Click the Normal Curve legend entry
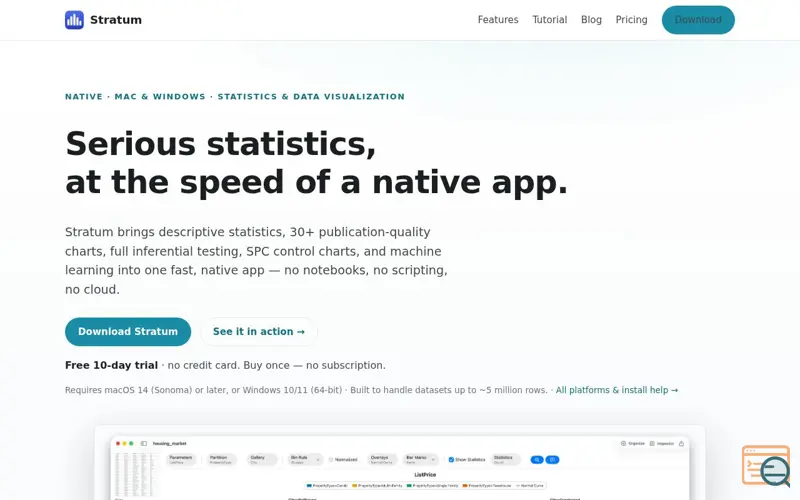 530,485
